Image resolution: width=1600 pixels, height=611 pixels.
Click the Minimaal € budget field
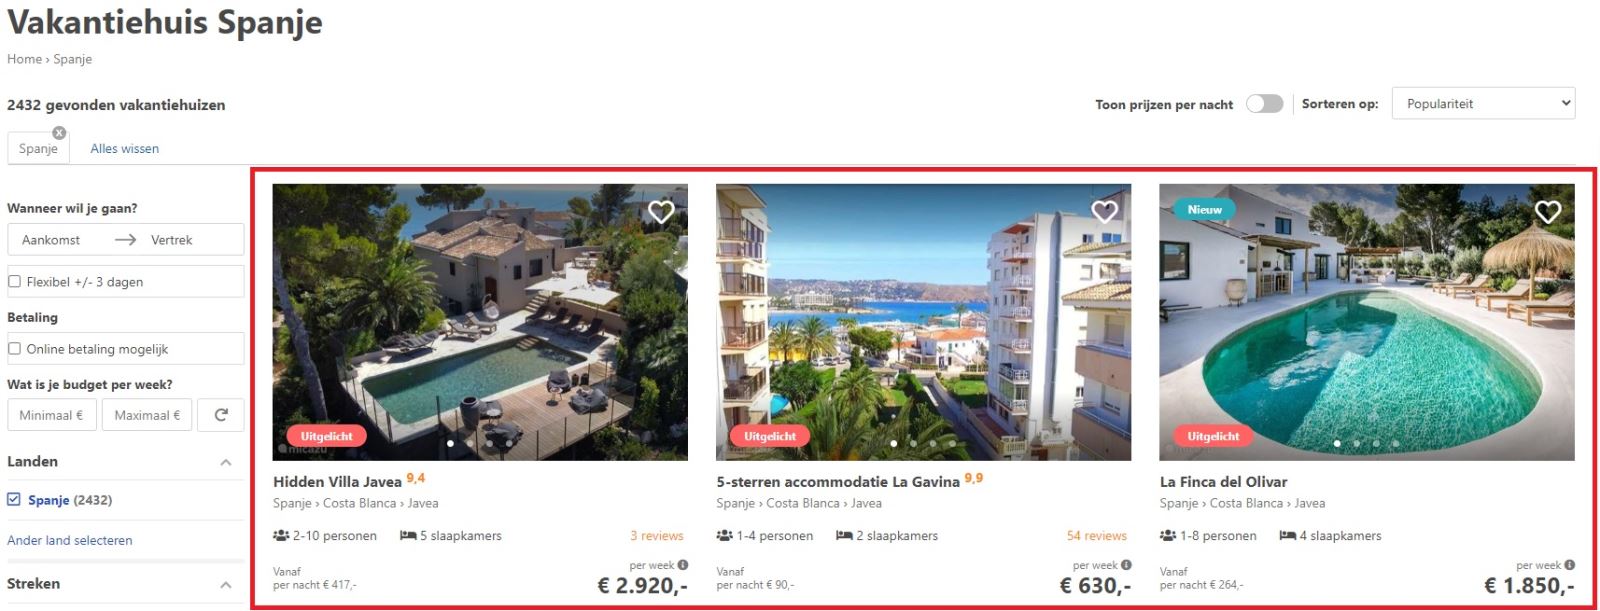51,415
